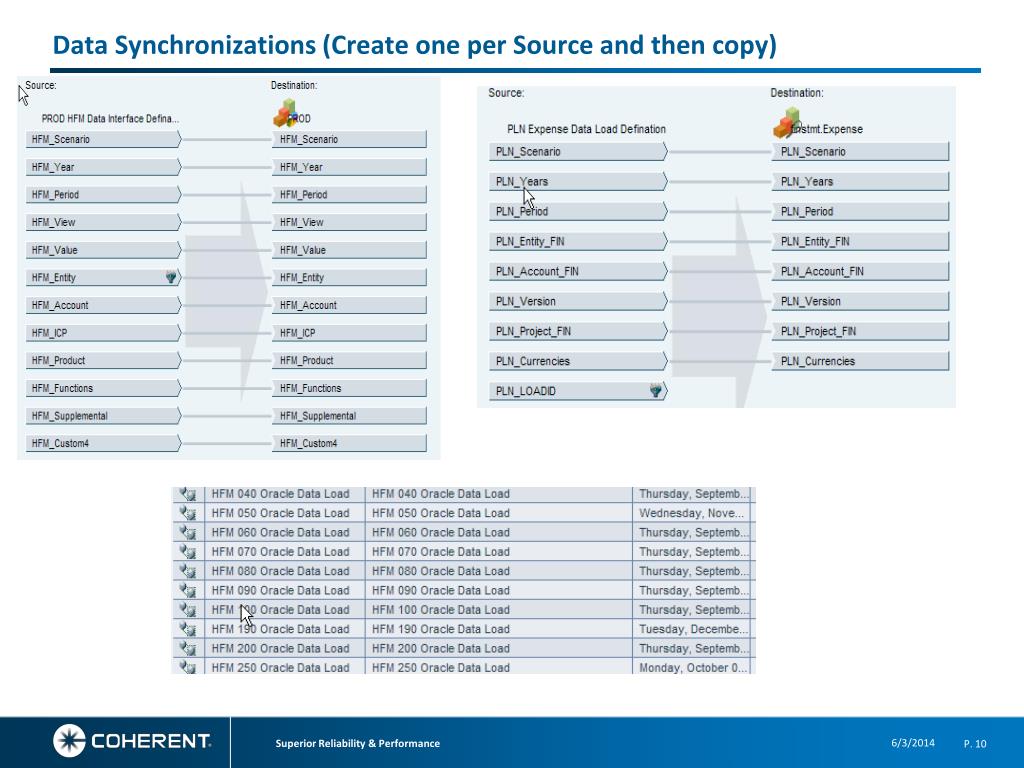Click the destination PLN_Version dimension
This screenshot has height=768, width=1024.
pyautogui.click(x=861, y=301)
